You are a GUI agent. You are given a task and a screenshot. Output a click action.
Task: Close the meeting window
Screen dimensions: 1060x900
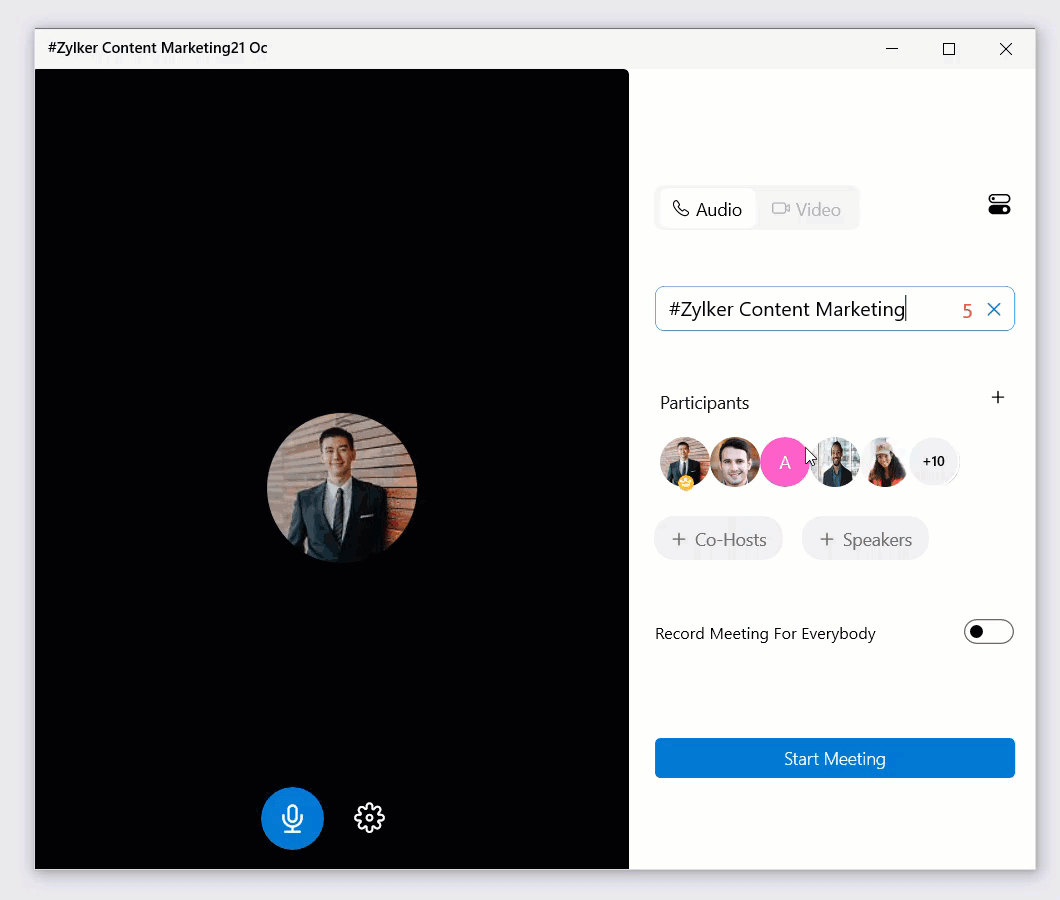[x=1006, y=49]
